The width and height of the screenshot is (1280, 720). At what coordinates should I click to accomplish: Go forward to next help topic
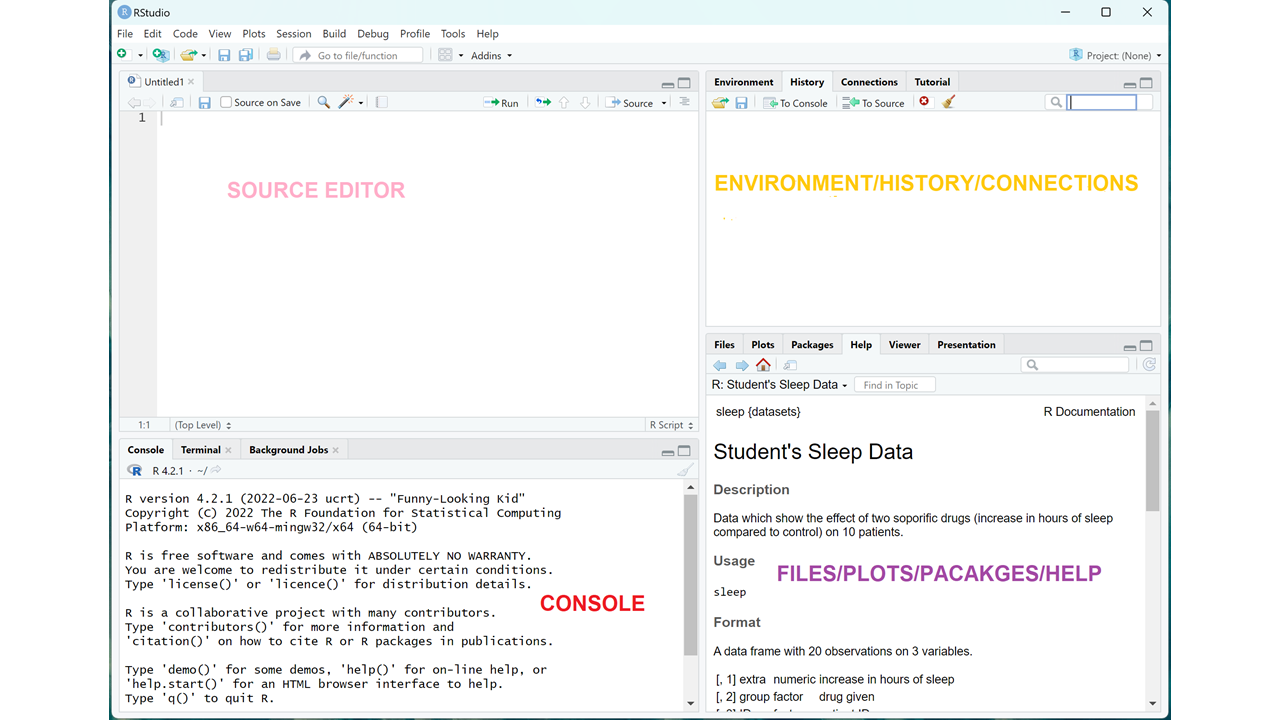742,365
